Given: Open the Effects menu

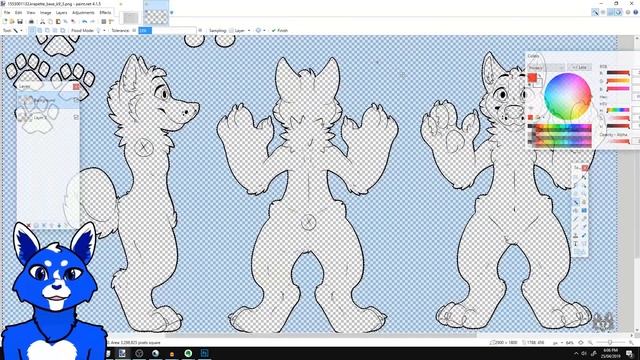Looking at the screenshot, I should coord(105,13).
